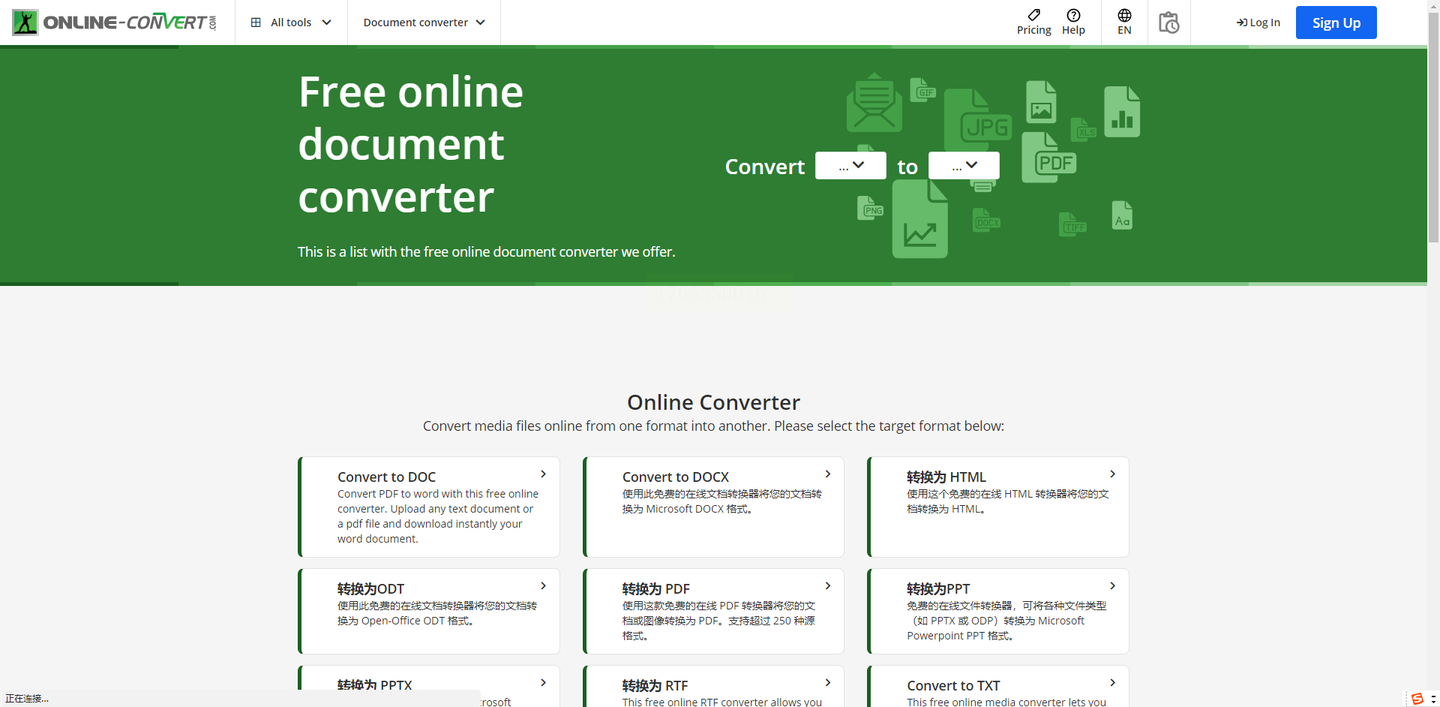
Task: Click the 转换为PPT chevron arrow
Action: [1112, 586]
